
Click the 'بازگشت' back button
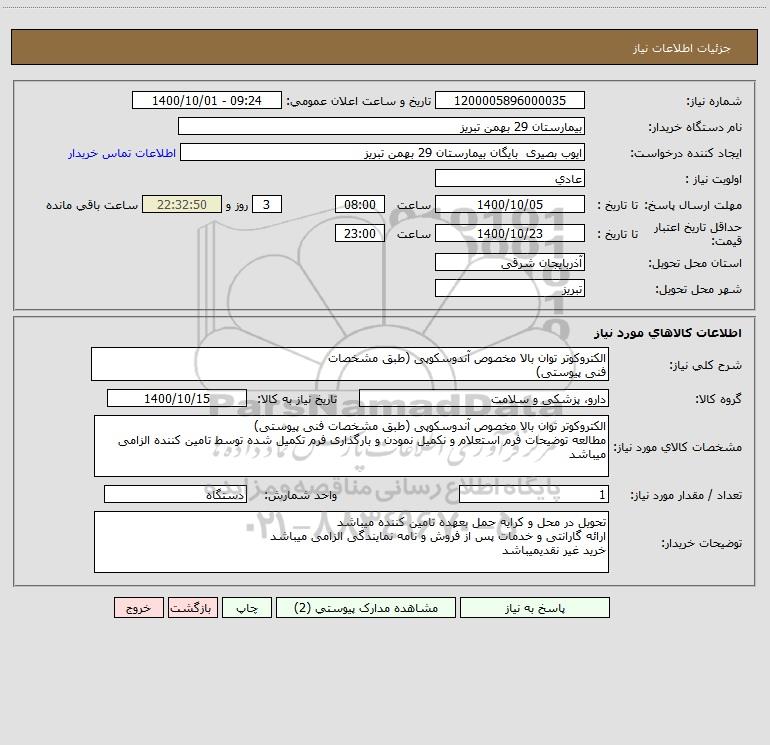click(192, 608)
